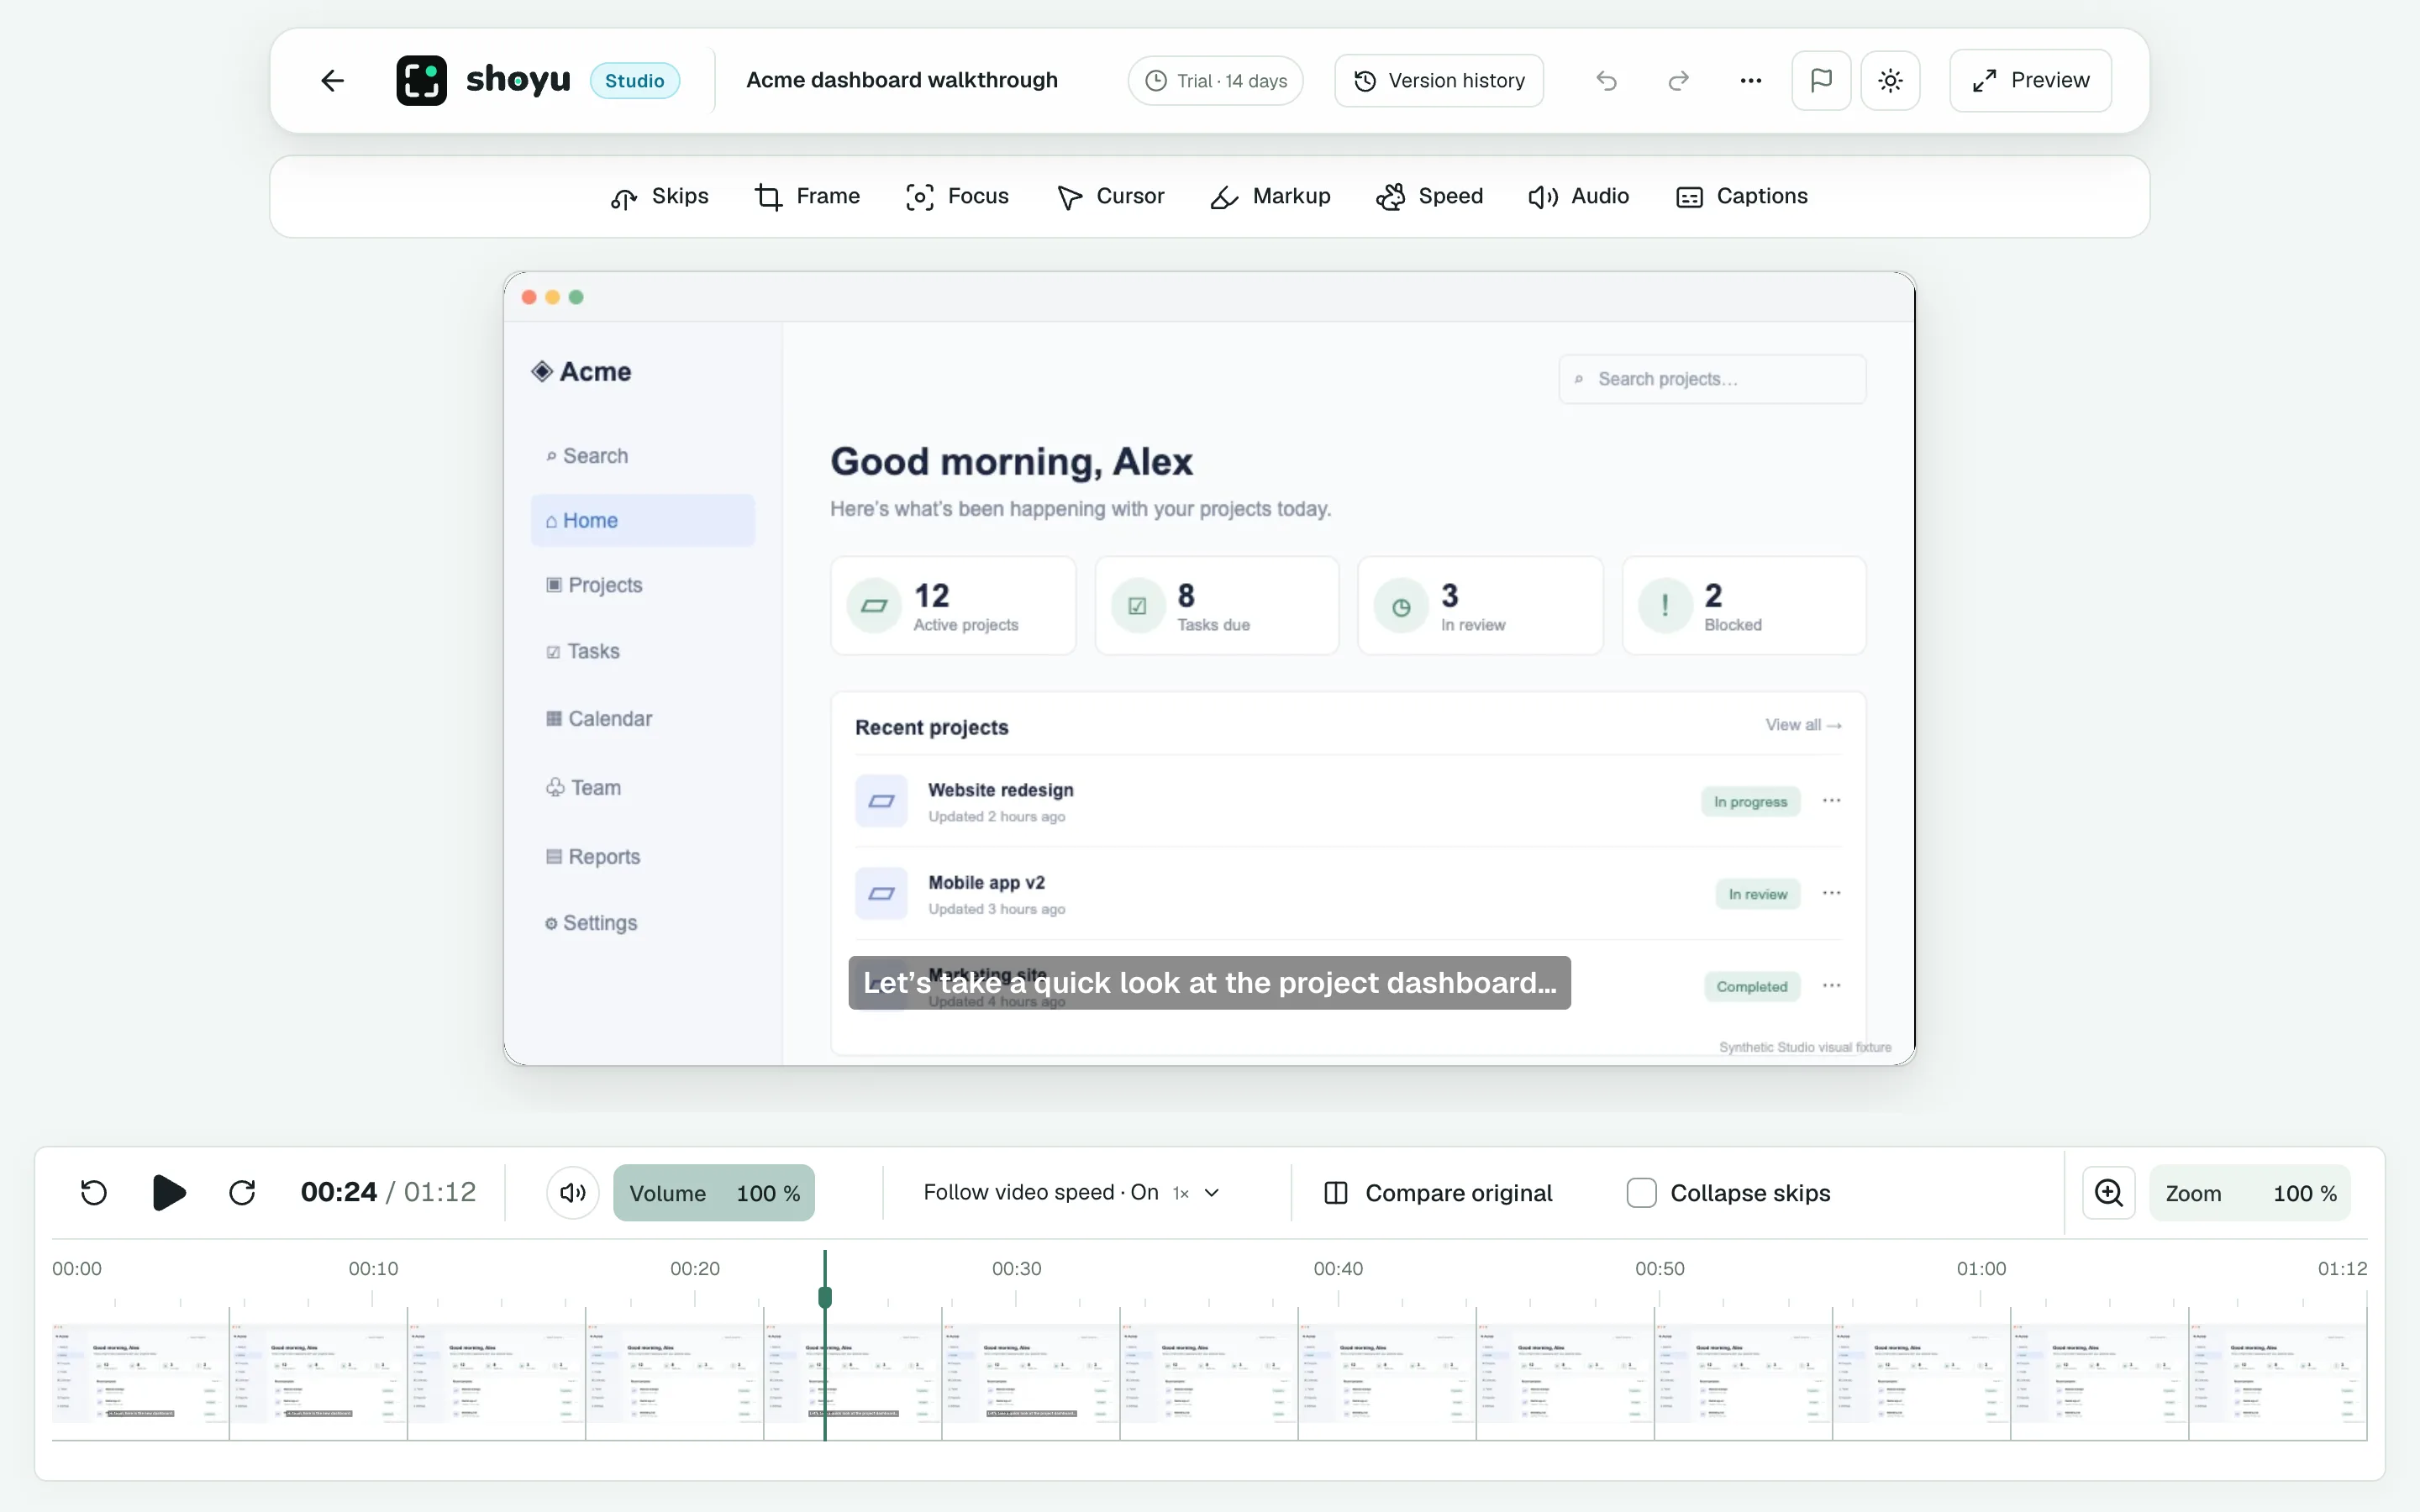
Task: Click the Search projects field in preview
Action: tap(1712, 379)
